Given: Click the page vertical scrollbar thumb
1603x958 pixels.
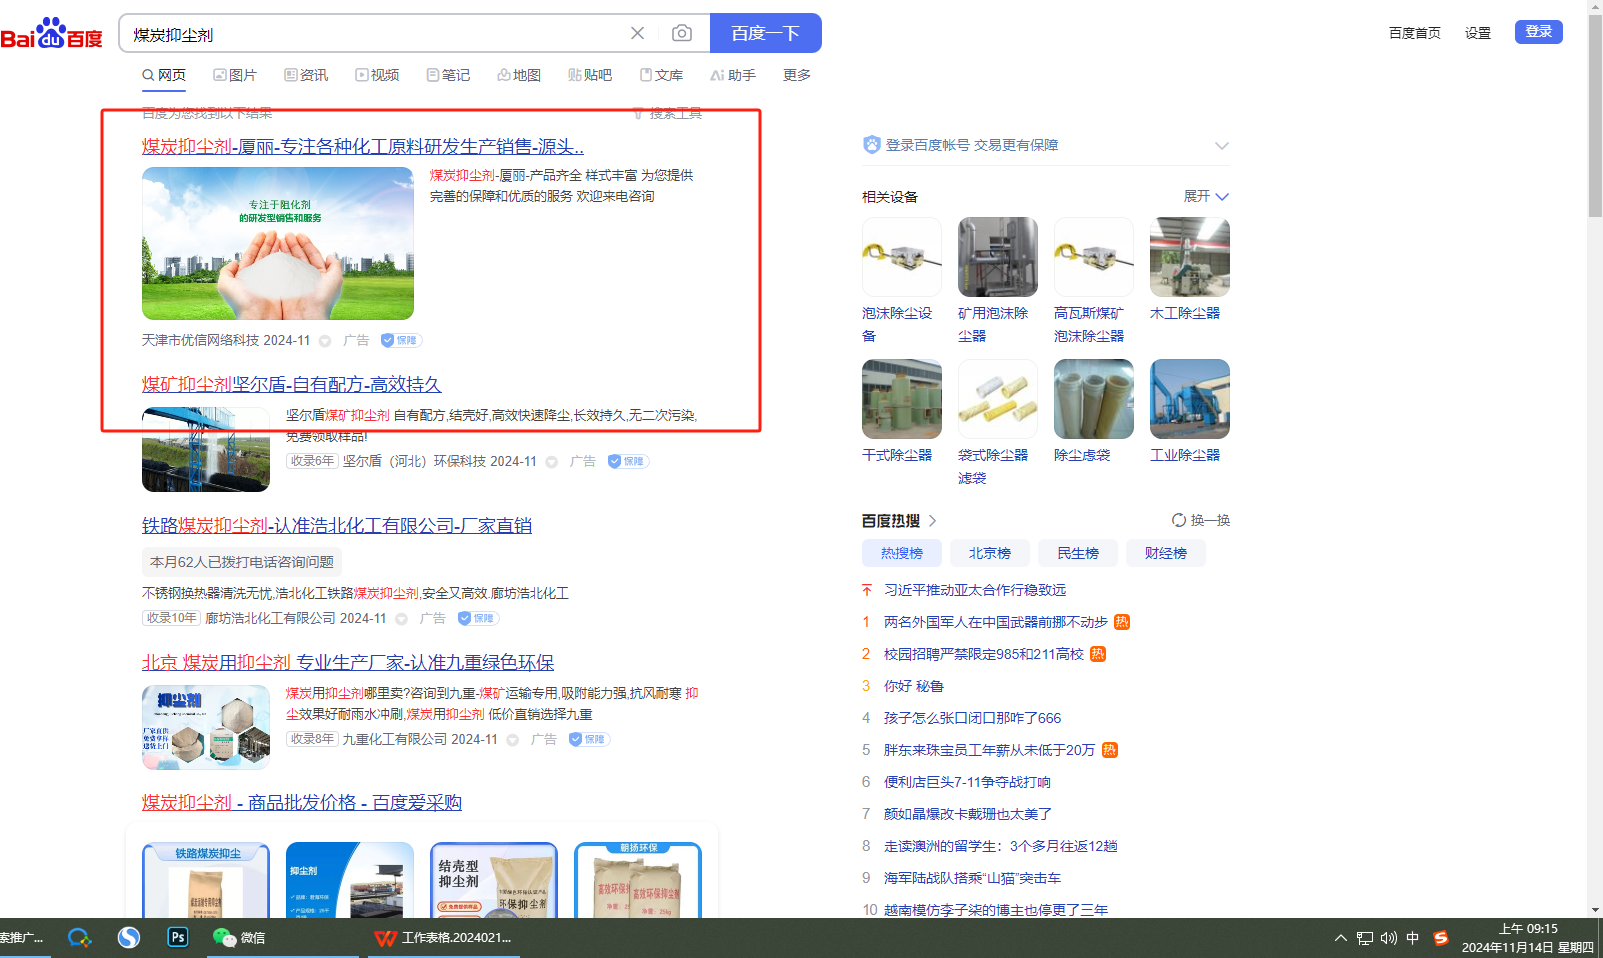Looking at the screenshot, I should pos(1595,115).
